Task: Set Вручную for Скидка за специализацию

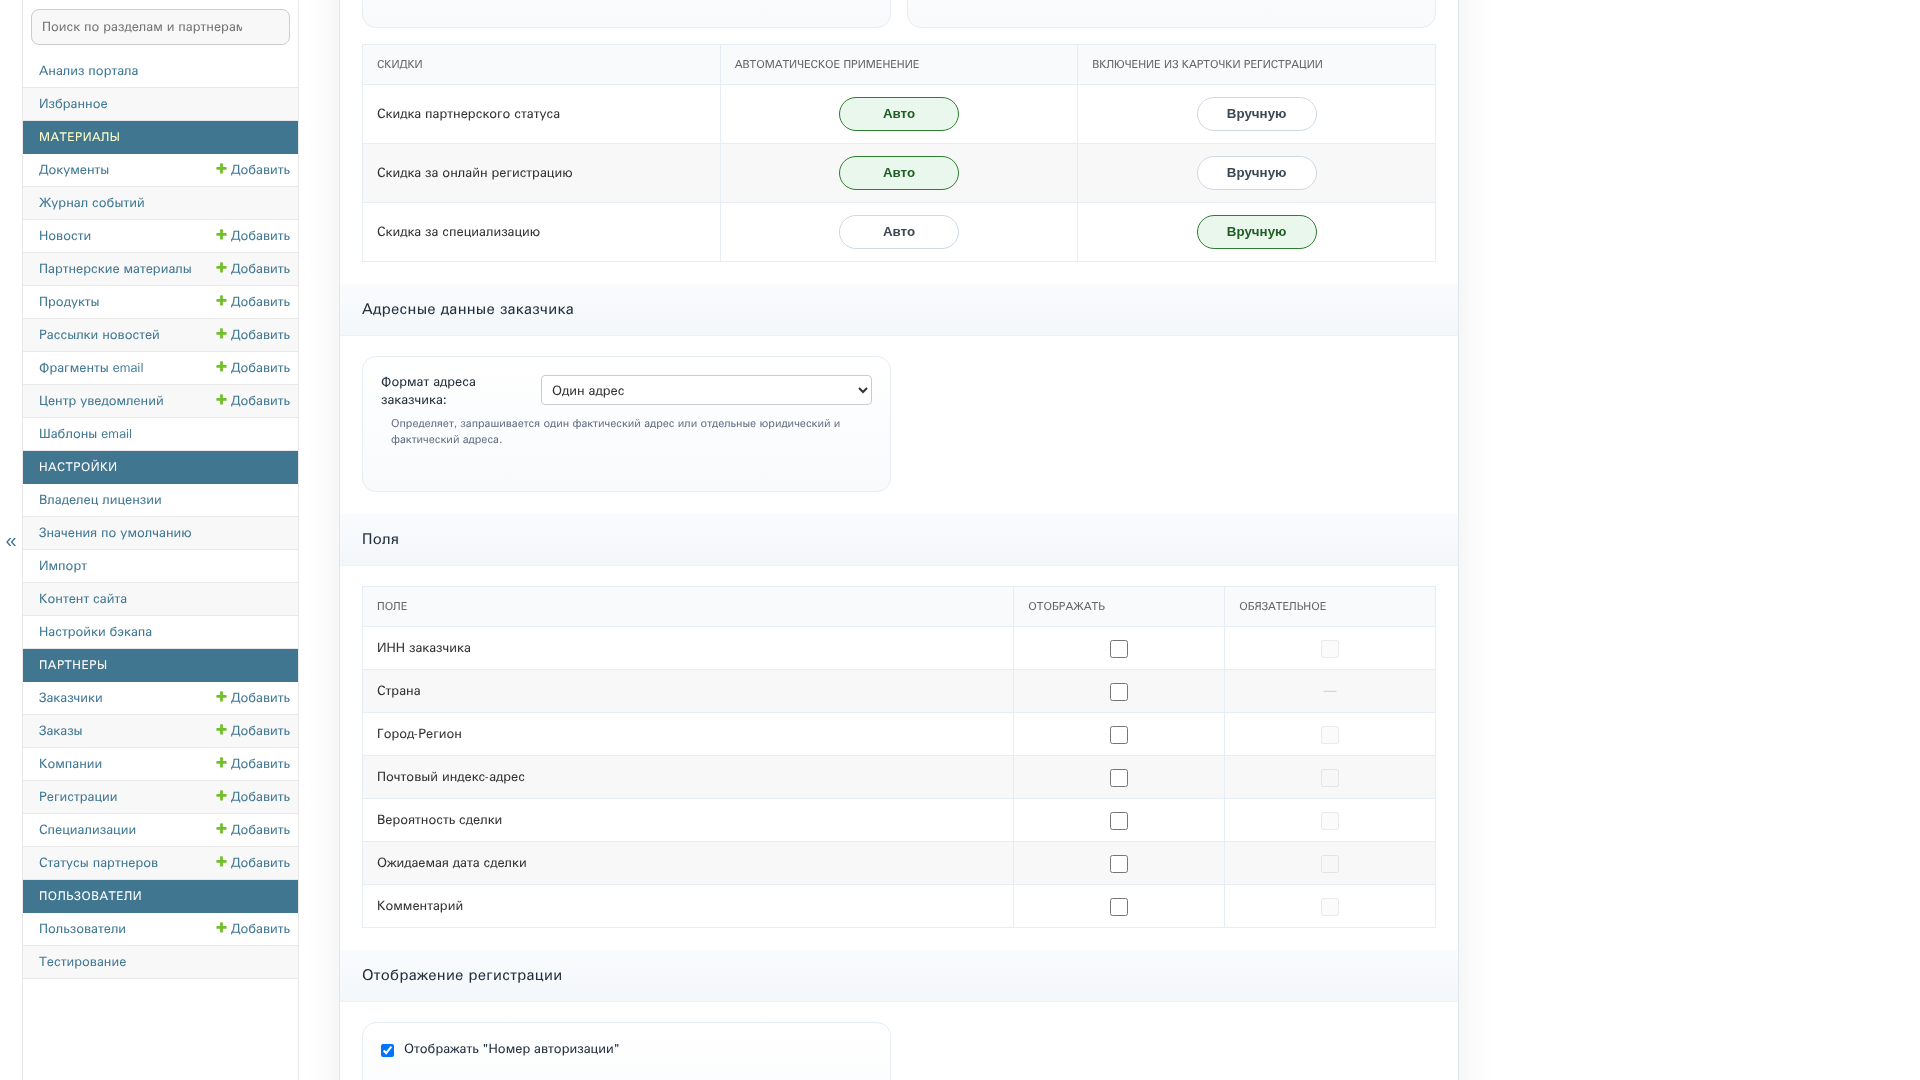Action: point(1256,232)
